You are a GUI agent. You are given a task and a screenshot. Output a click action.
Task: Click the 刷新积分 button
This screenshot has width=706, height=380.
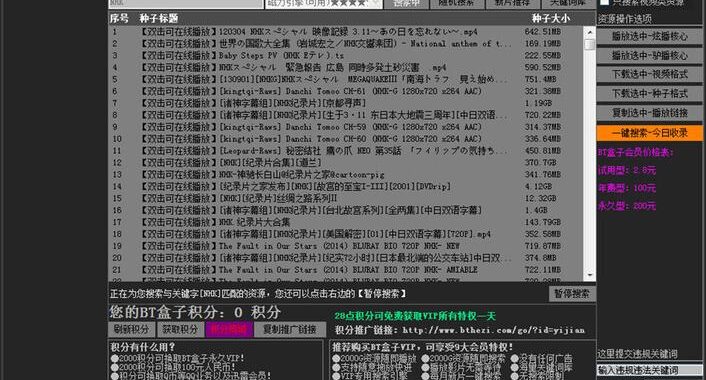coord(131,330)
